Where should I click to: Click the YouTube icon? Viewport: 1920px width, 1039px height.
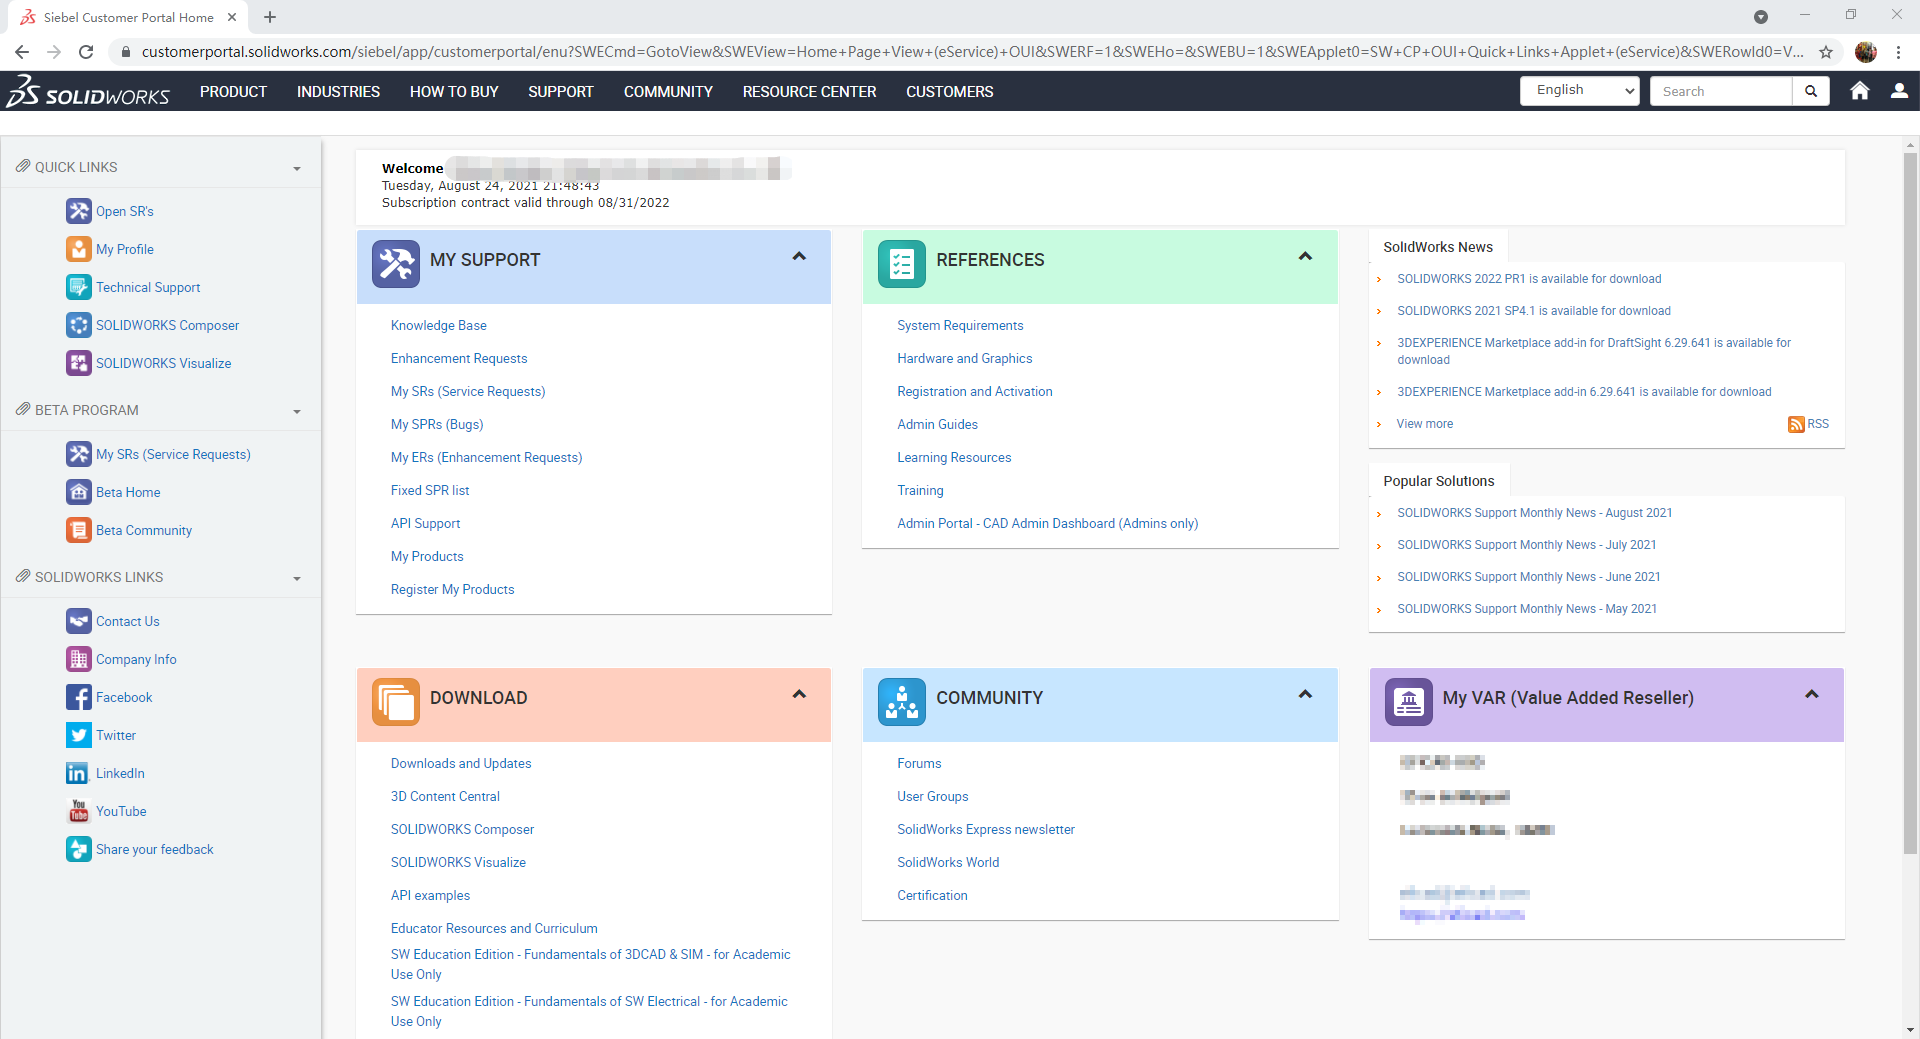pyautogui.click(x=78, y=811)
